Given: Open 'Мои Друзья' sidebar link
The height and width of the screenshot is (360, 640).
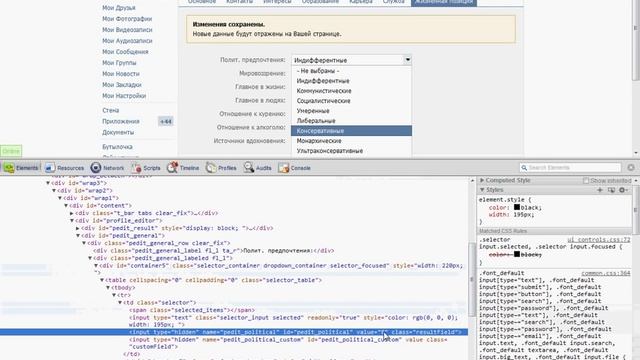Looking at the screenshot, I should [x=119, y=8].
